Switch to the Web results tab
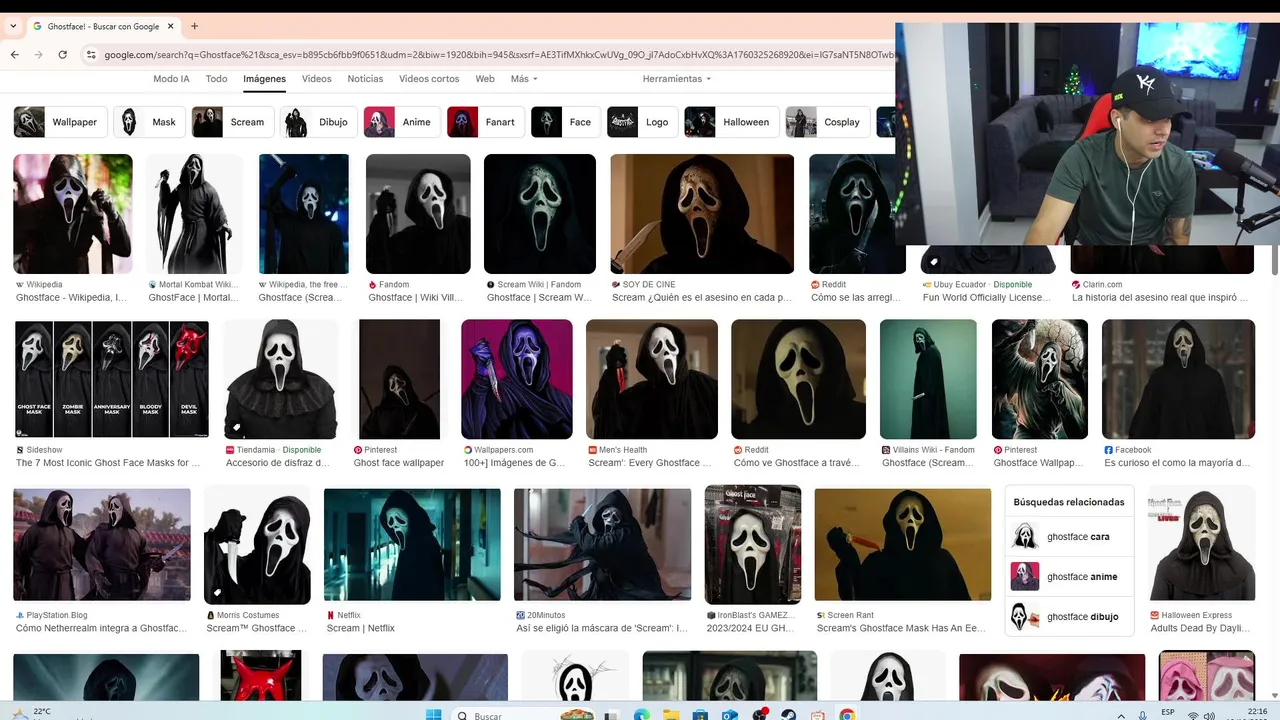1280x720 pixels. [x=485, y=79]
